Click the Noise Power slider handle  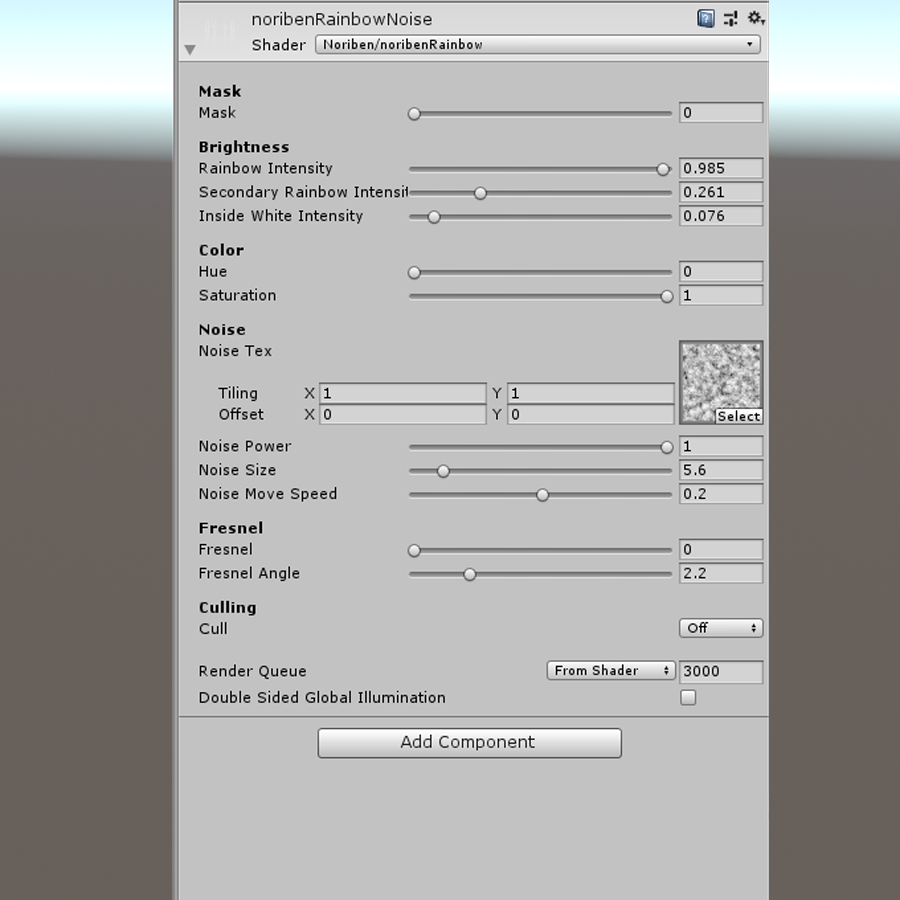(666, 447)
